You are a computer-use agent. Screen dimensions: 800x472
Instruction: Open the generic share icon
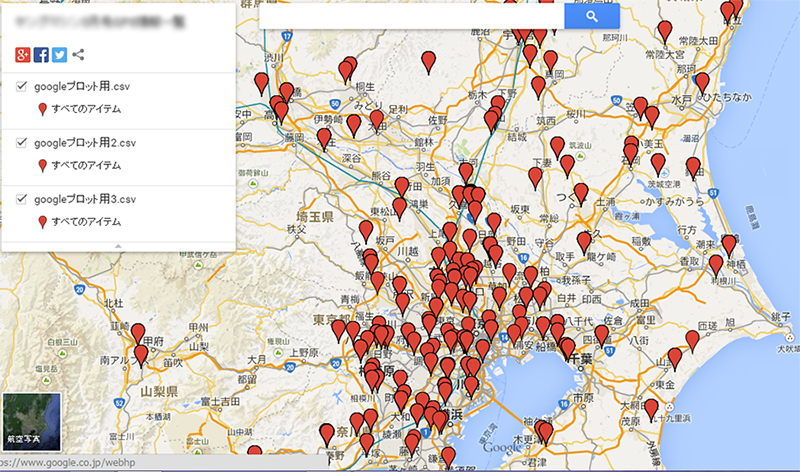point(78,55)
